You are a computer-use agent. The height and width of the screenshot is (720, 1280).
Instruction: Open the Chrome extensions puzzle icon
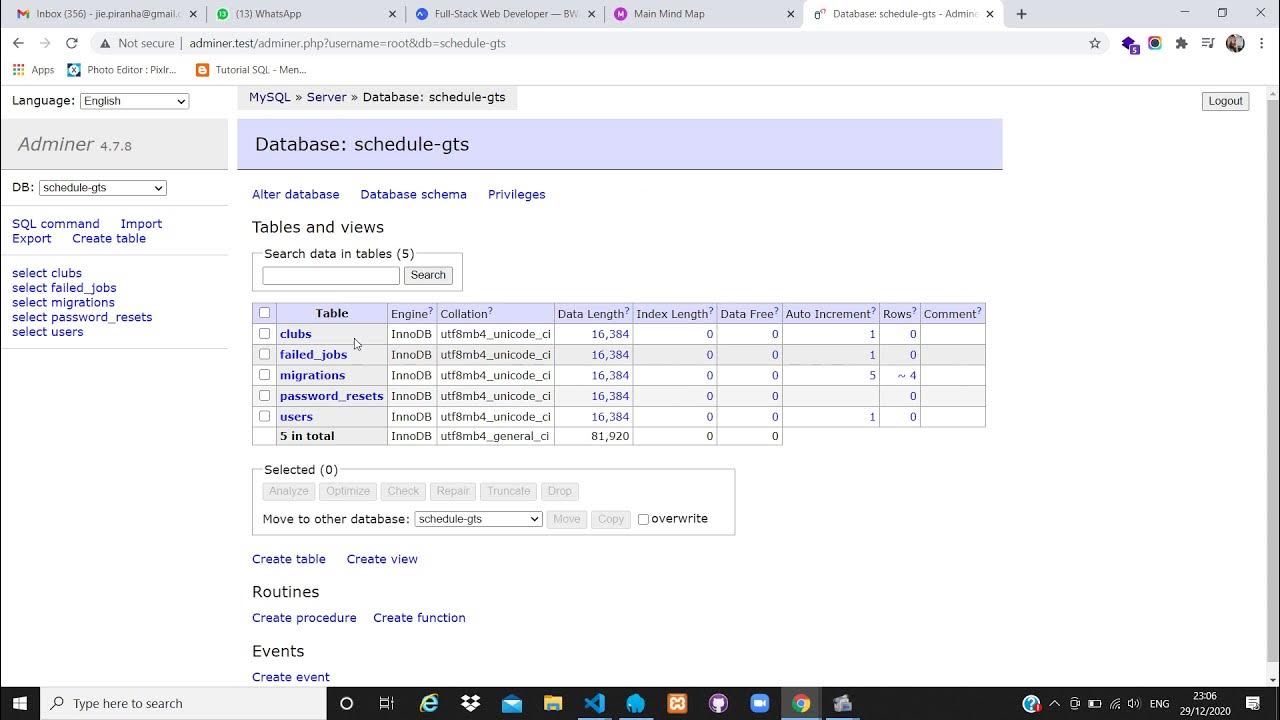[1181, 43]
